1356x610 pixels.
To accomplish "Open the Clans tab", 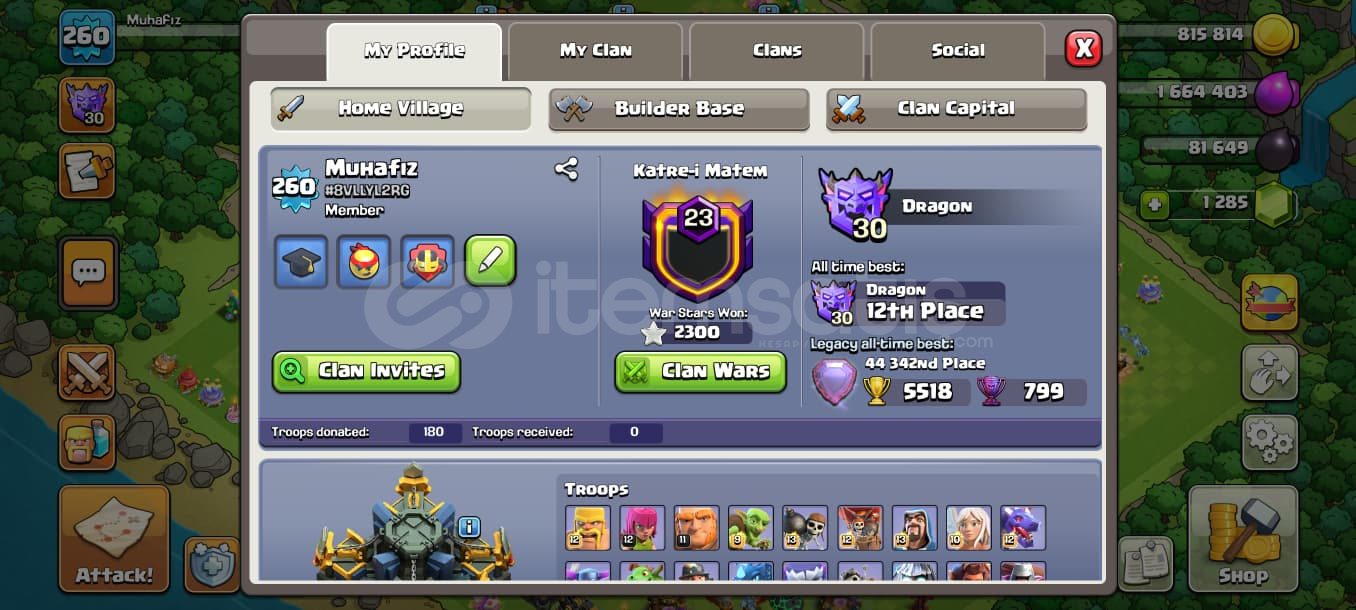I will pyautogui.click(x=777, y=50).
